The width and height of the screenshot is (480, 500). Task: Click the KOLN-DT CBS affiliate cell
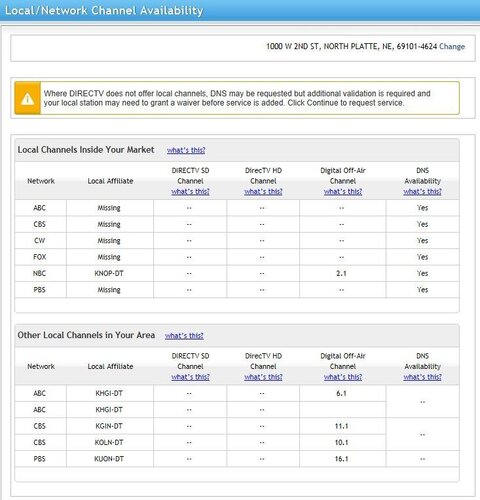tap(109, 443)
